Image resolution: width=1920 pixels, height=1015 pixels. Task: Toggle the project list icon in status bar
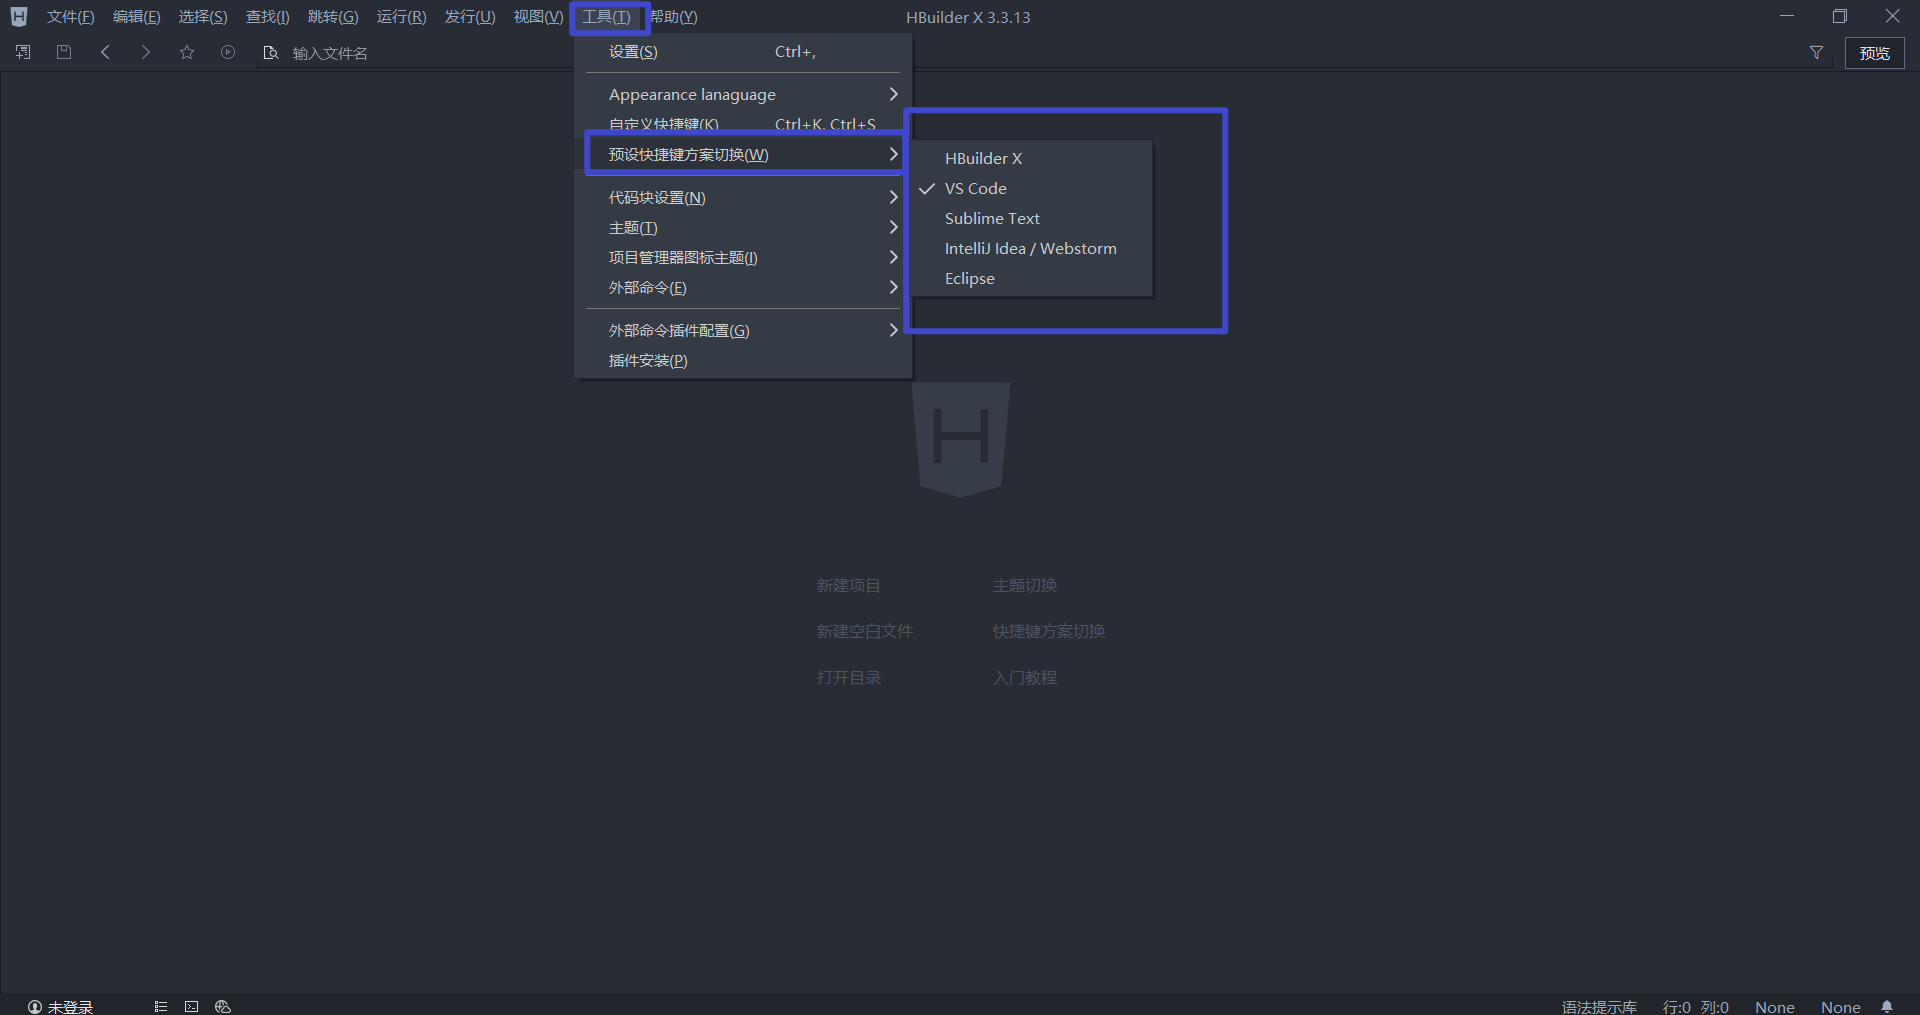160,1007
